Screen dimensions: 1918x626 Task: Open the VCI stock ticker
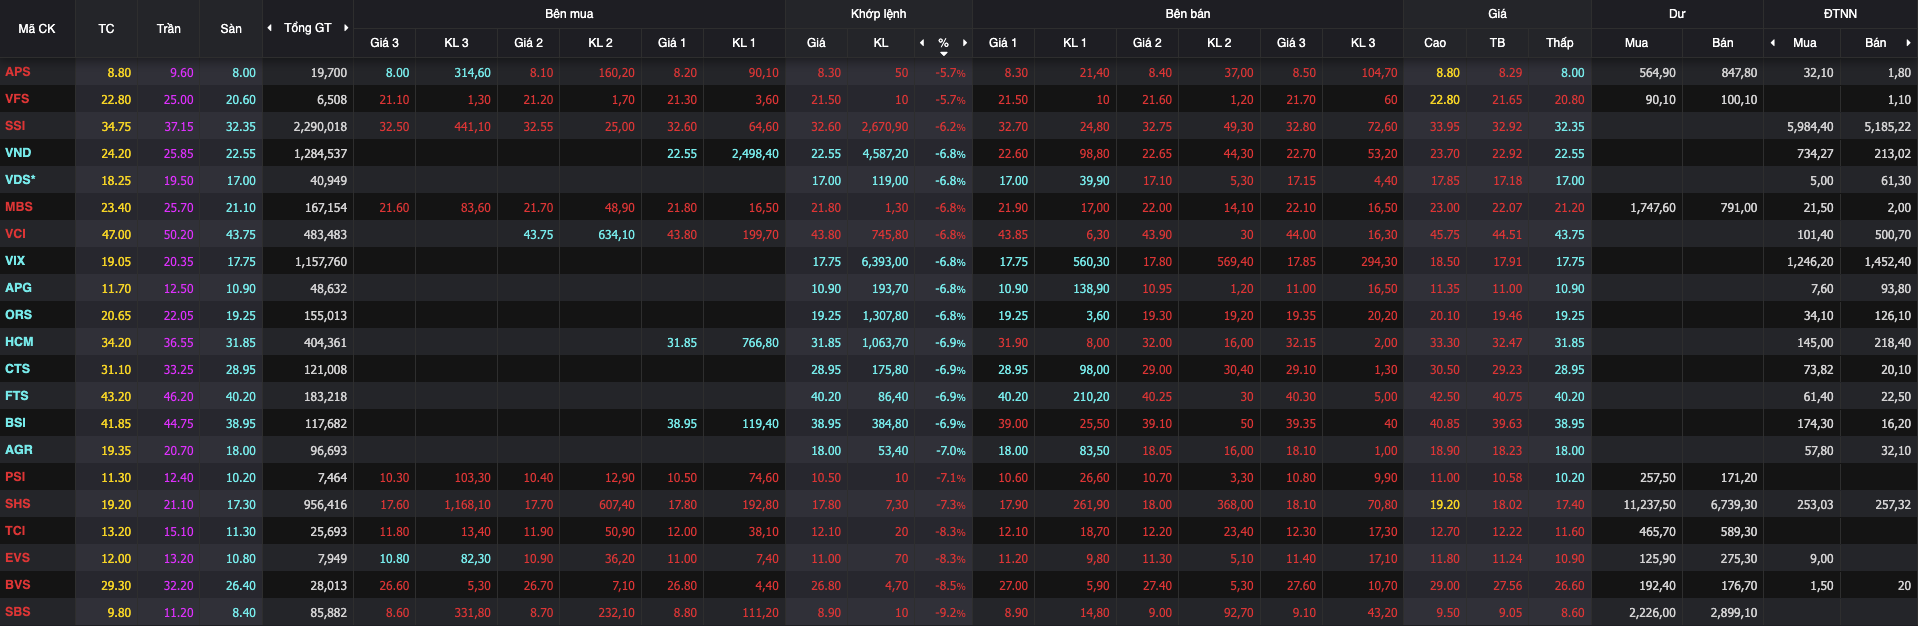pos(15,234)
